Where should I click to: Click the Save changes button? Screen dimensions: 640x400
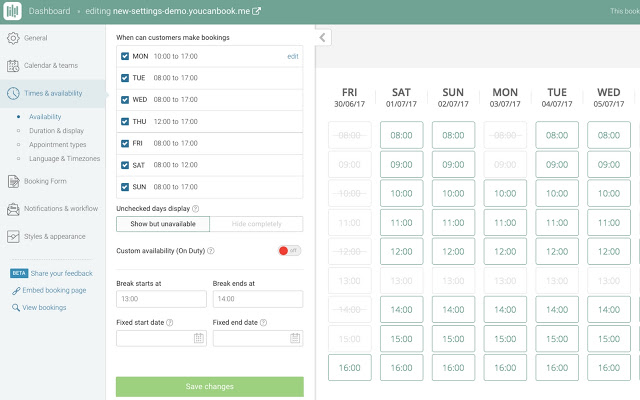[x=209, y=386]
